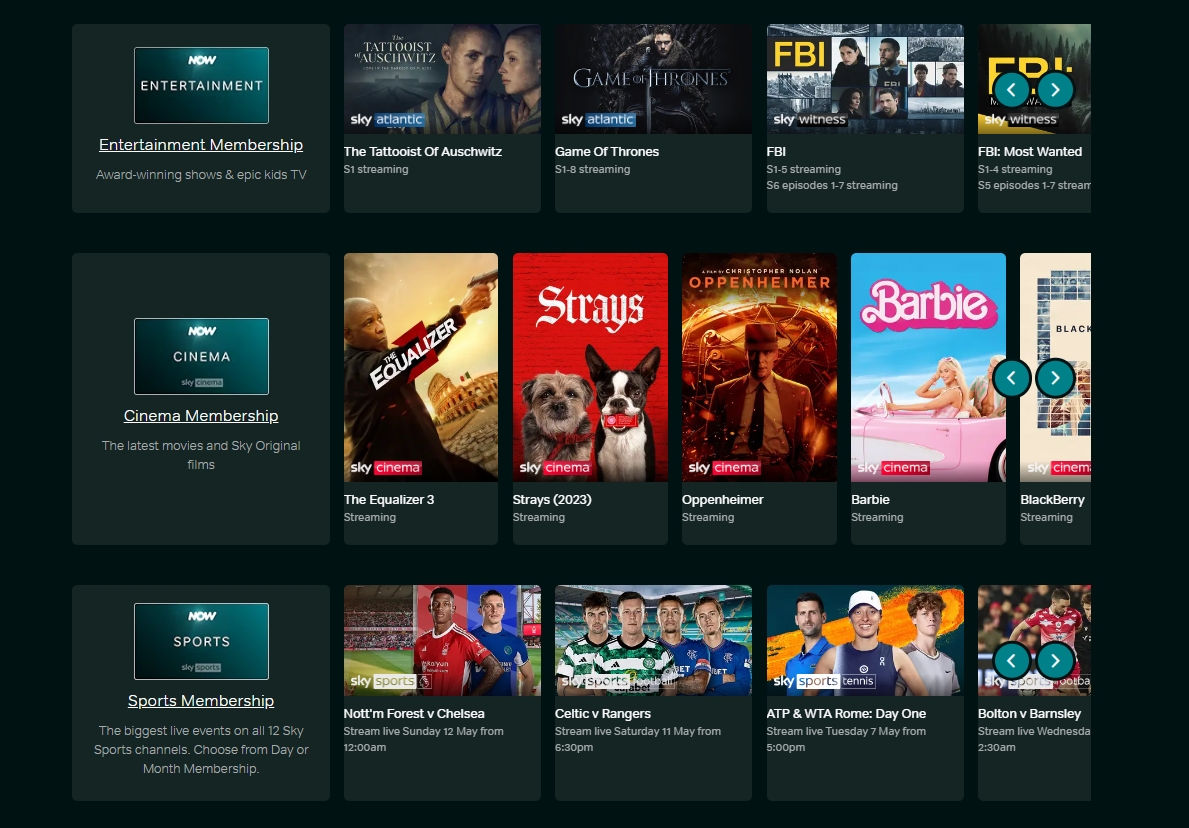The width and height of the screenshot is (1189, 828).
Task: Click 'Barbie' title text under poster
Action: tap(871, 500)
